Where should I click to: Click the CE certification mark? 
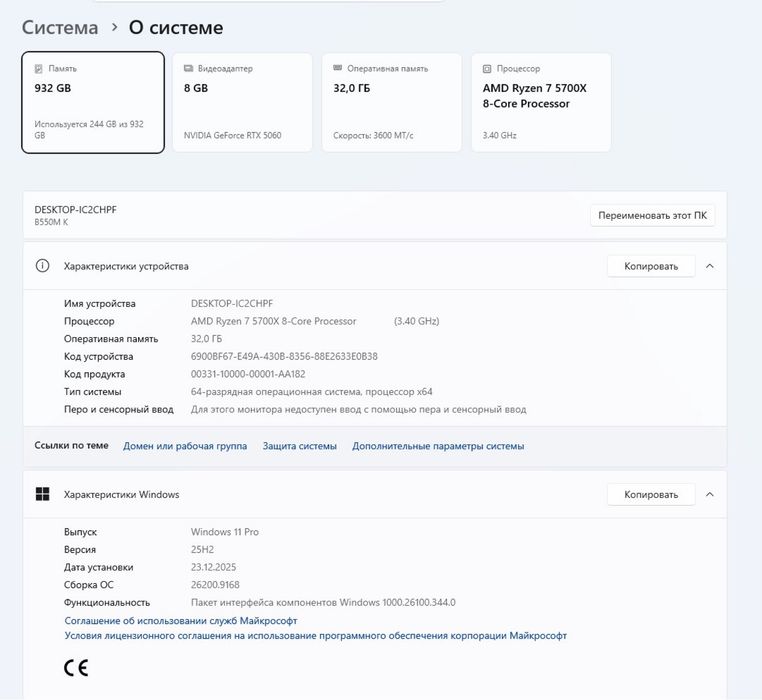(x=76, y=668)
